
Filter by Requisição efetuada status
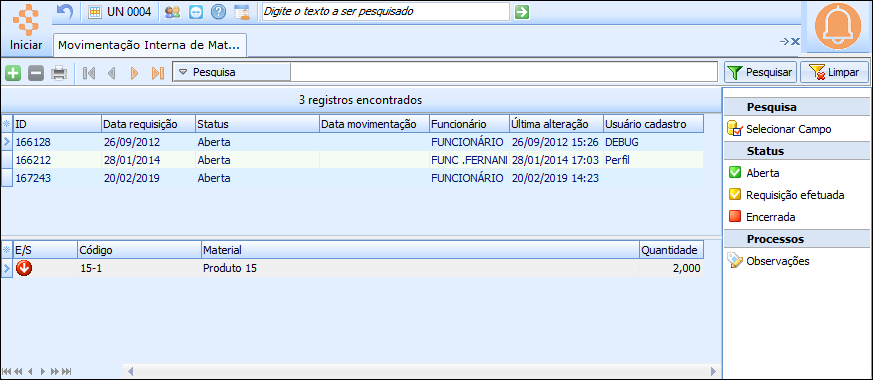pyautogui.click(x=787, y=195)
